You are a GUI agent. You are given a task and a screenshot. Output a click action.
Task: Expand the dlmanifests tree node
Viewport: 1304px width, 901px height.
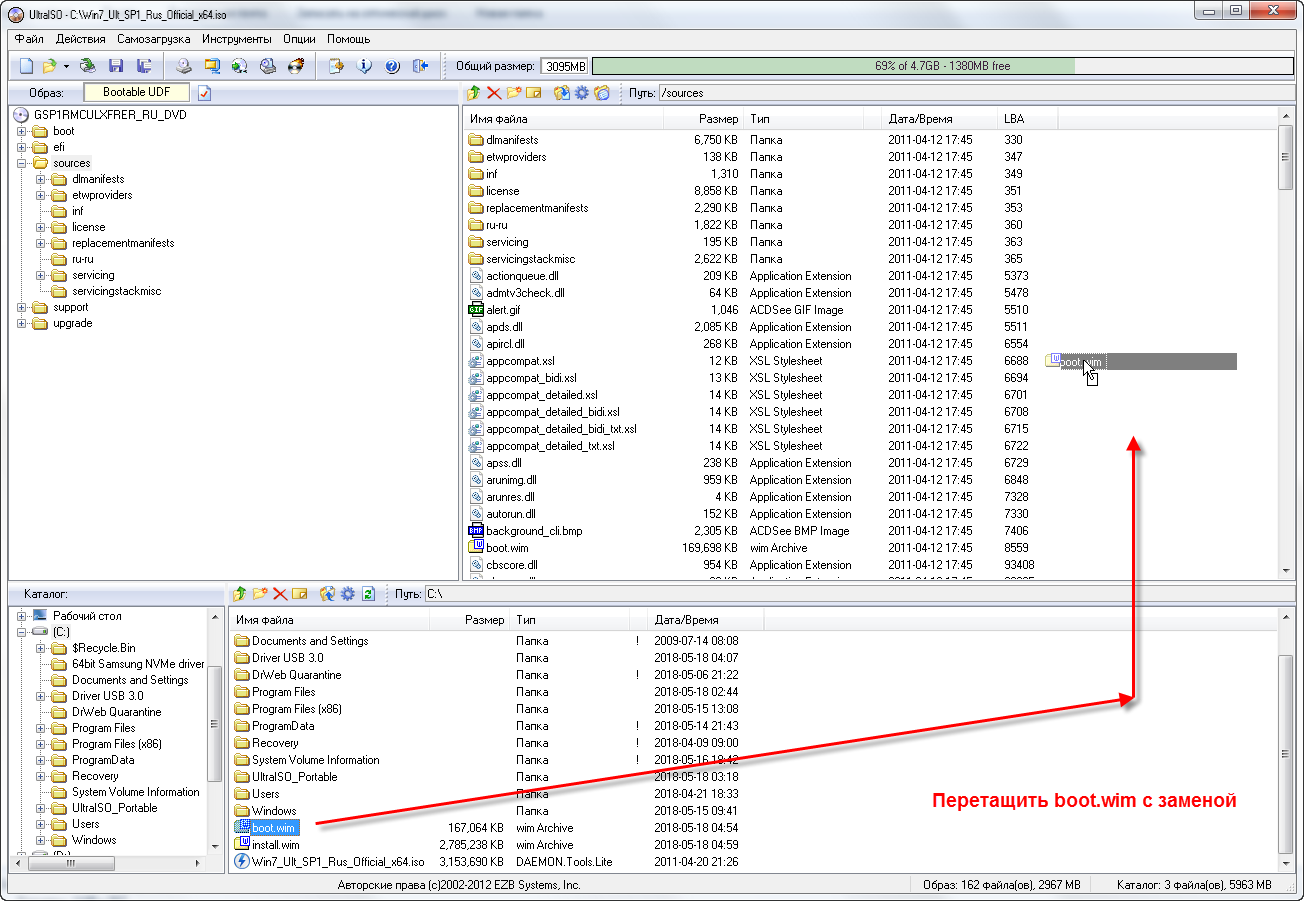point(40,179)
